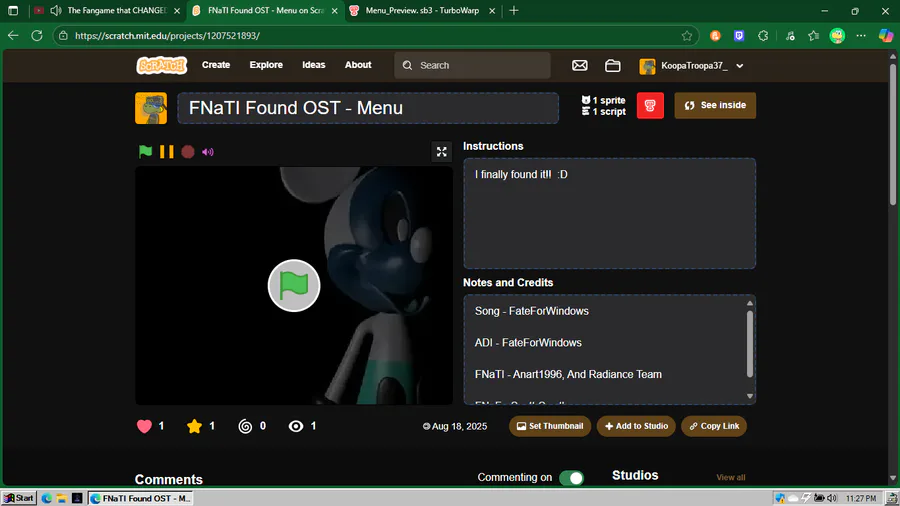The height and width of the screenshot is (506, 900).
Task: Click the views eye icon
Action: pyautogui.click(x=296, y=426)
